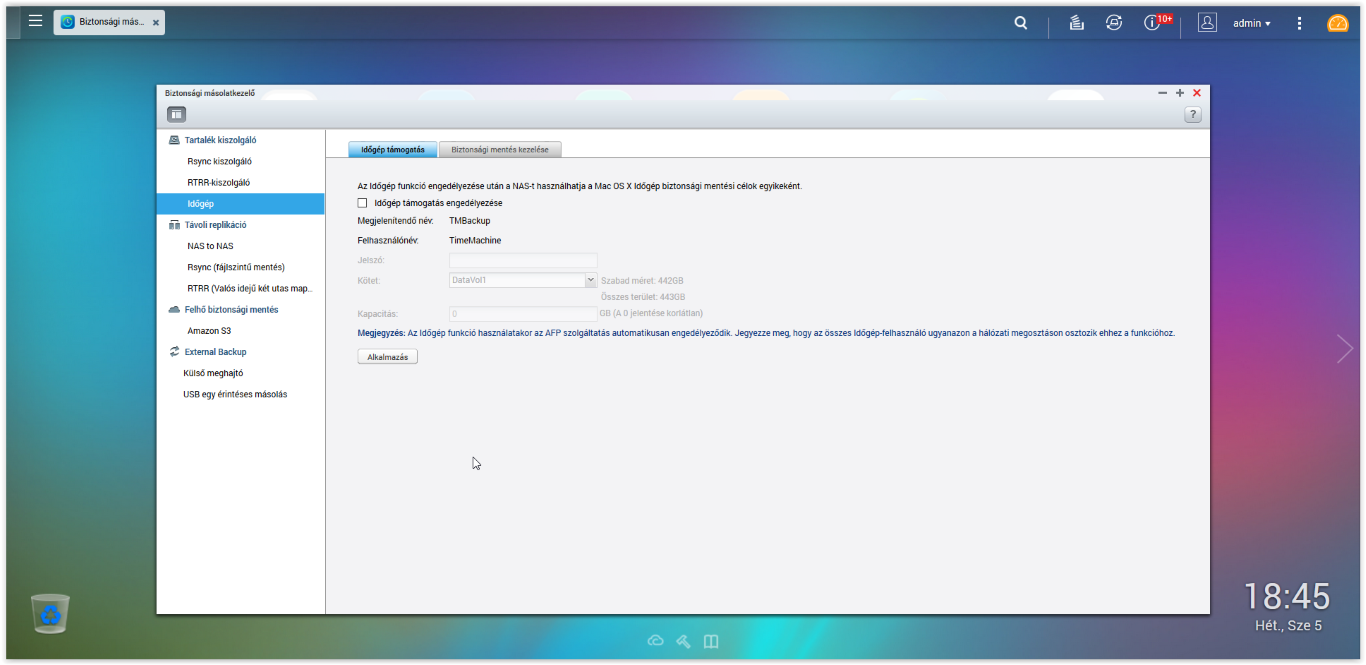
Task: Go to next desktop page arrow
Action: [x=1344, y=349]
